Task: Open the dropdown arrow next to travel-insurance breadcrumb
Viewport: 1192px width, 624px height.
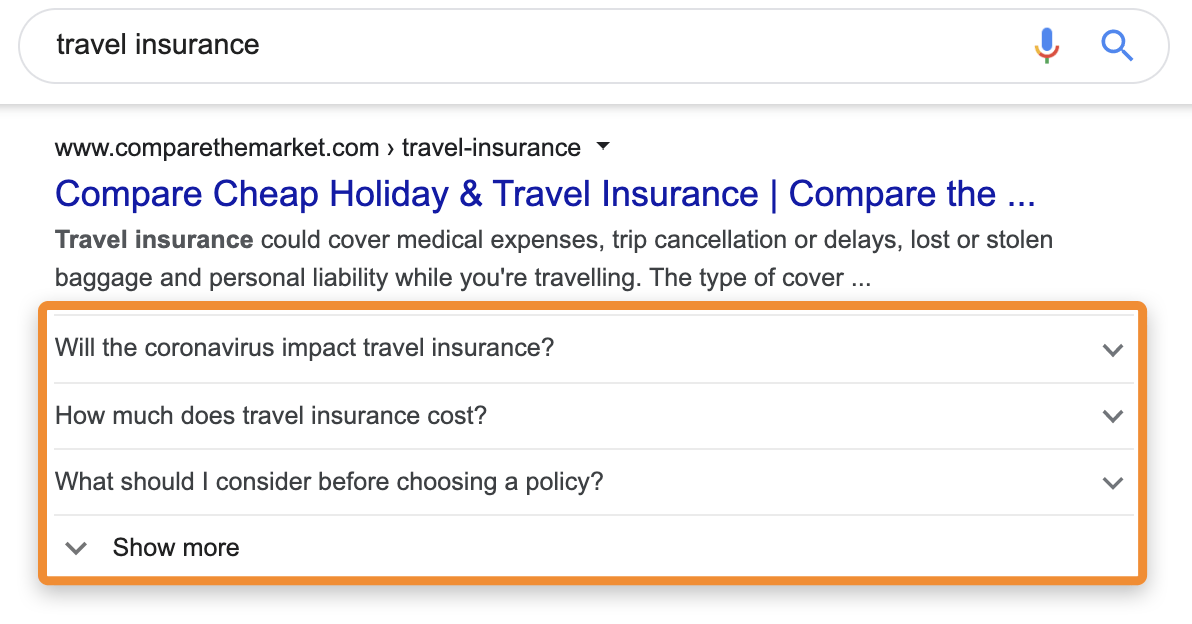Action: (602, 146)
